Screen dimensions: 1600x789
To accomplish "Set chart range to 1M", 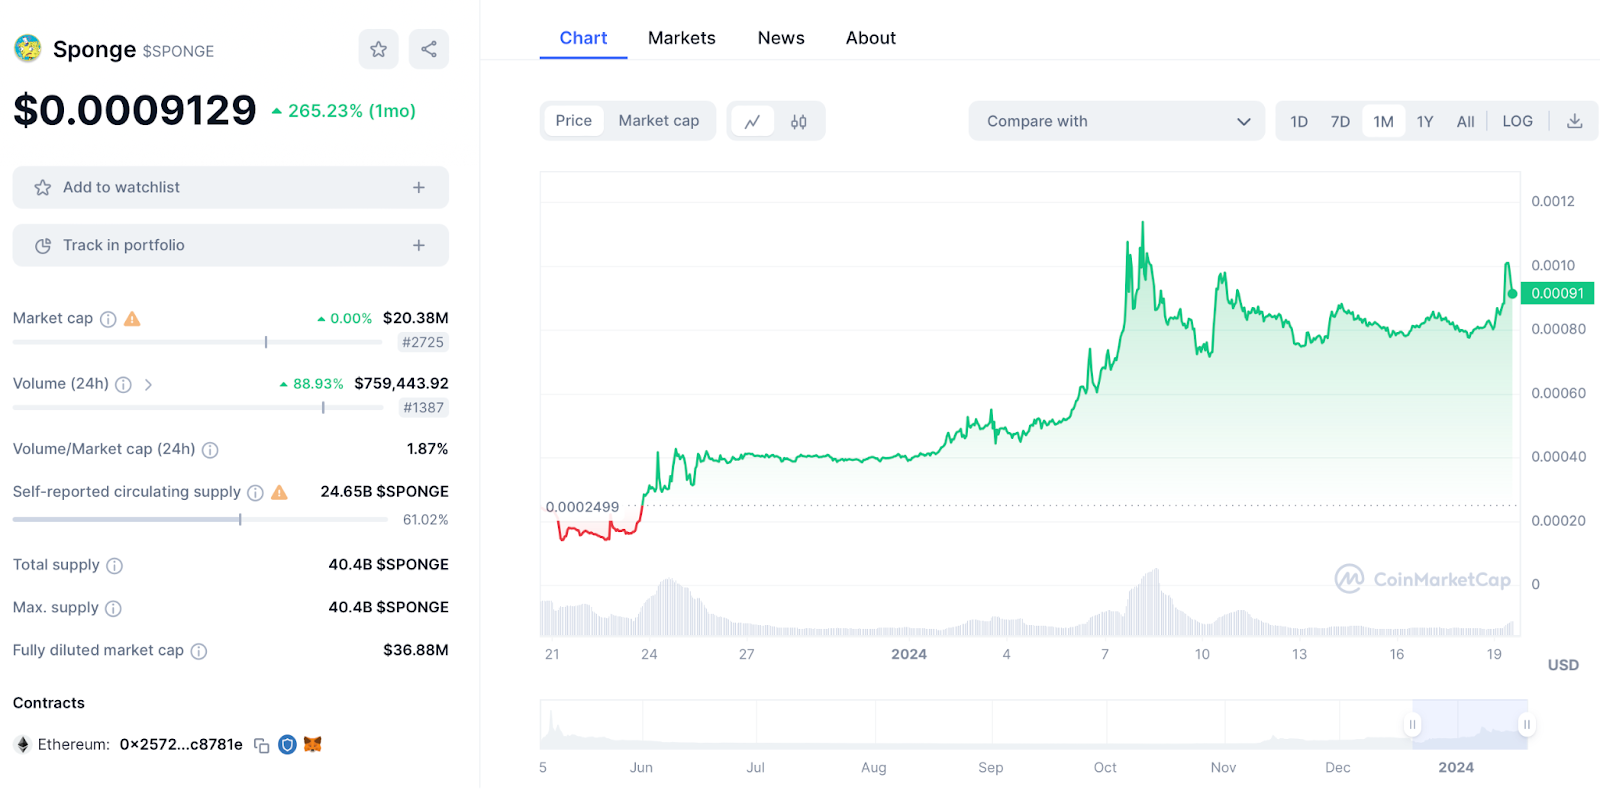I will coord(1383,121).
